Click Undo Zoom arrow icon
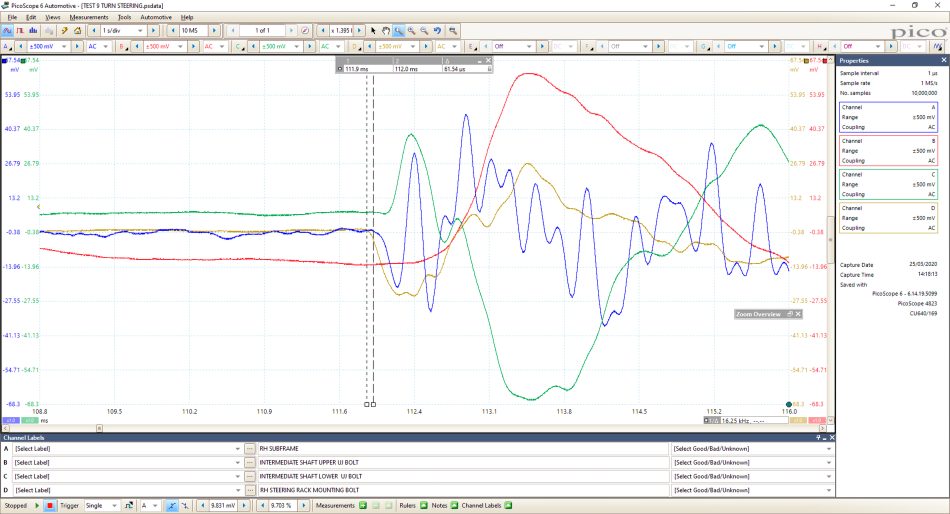The image size is (950, 514). [437, 30]
